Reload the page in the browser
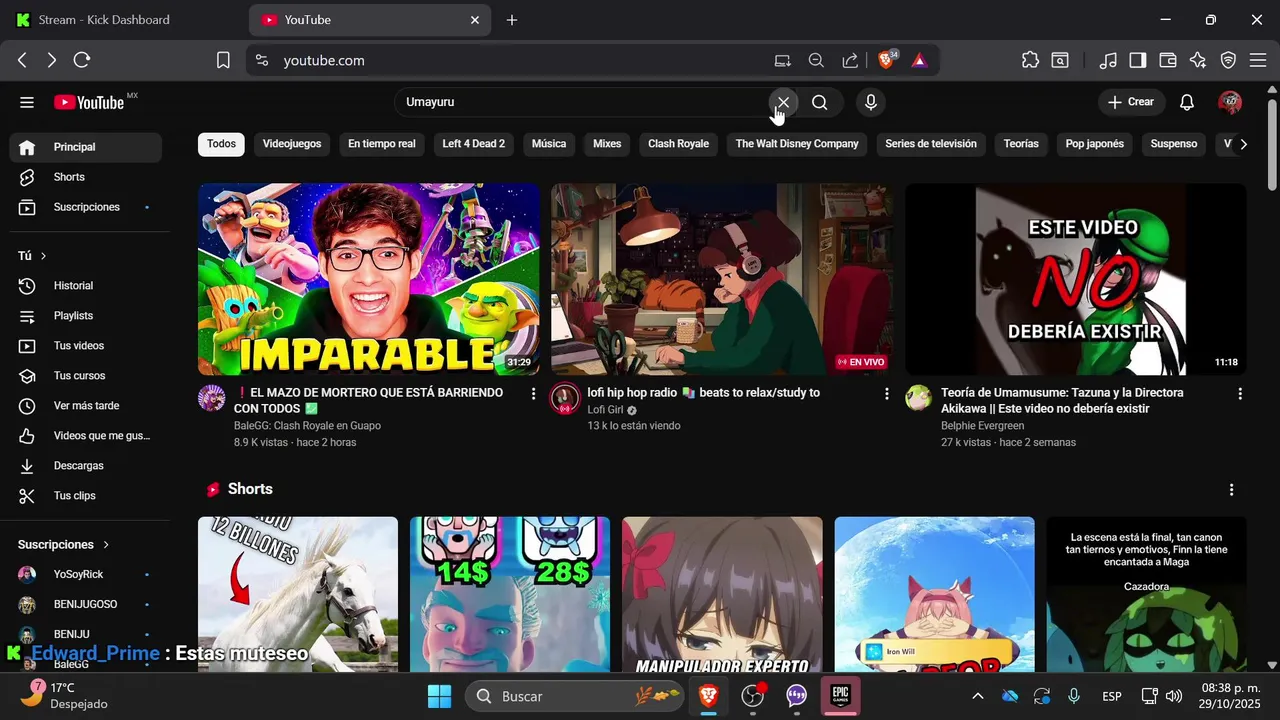The height and width of the screenshot is (720, 1280). point(82,60)
